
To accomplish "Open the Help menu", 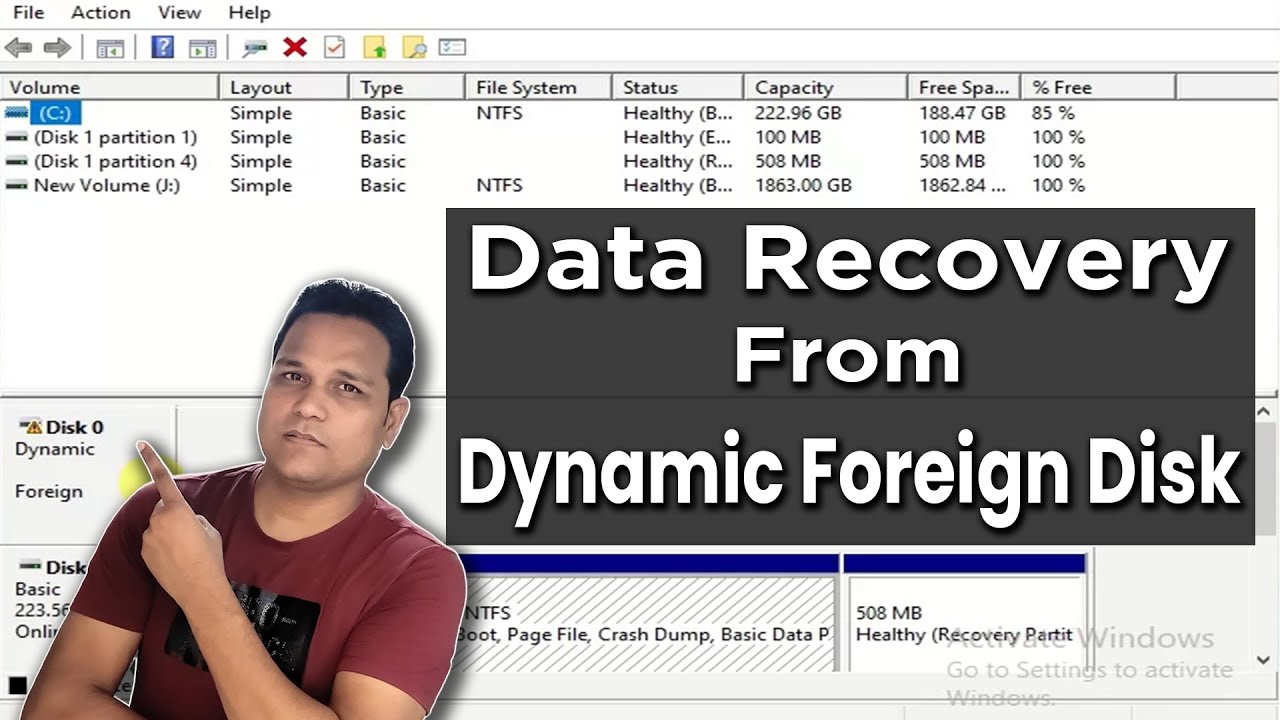I will tap(249, 12).
